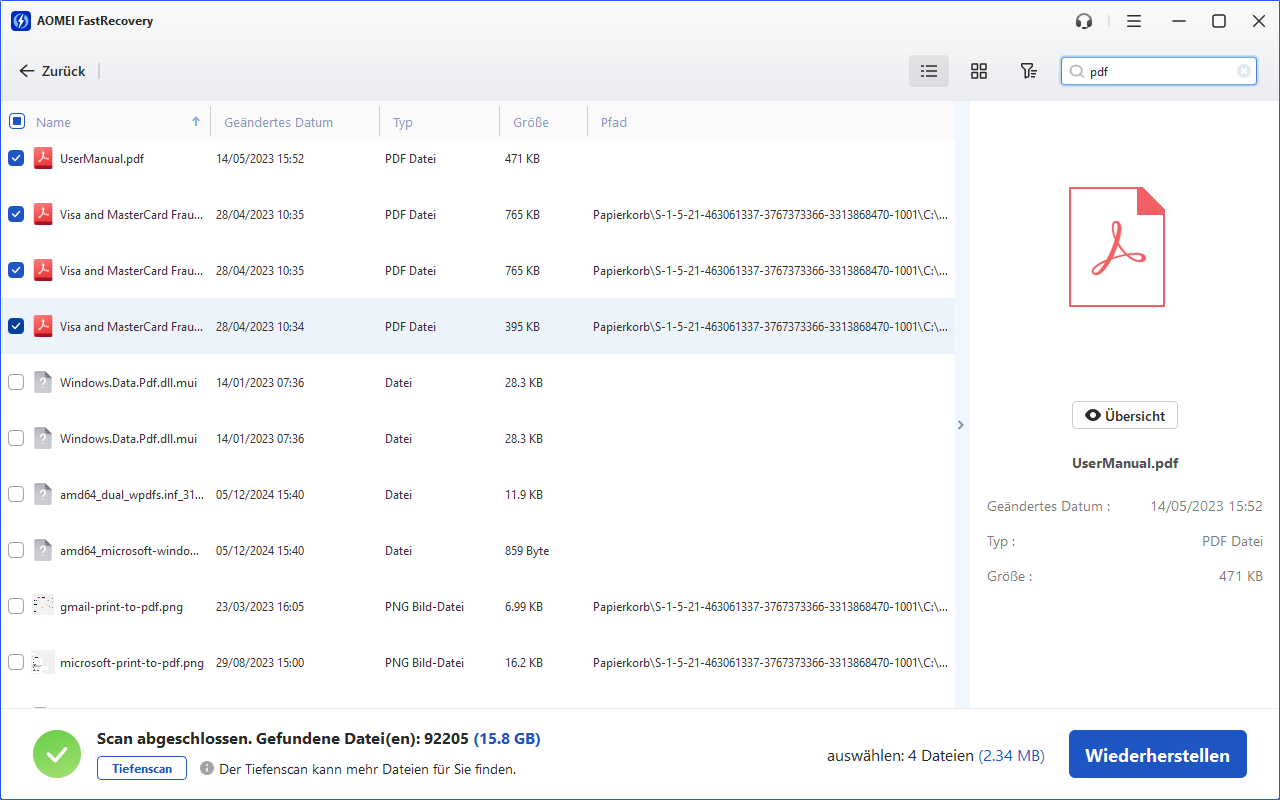Click the PDF icon in the 395 KB Visa row
Viewport: 1280px width, 800px height.
tap(43, 326)
